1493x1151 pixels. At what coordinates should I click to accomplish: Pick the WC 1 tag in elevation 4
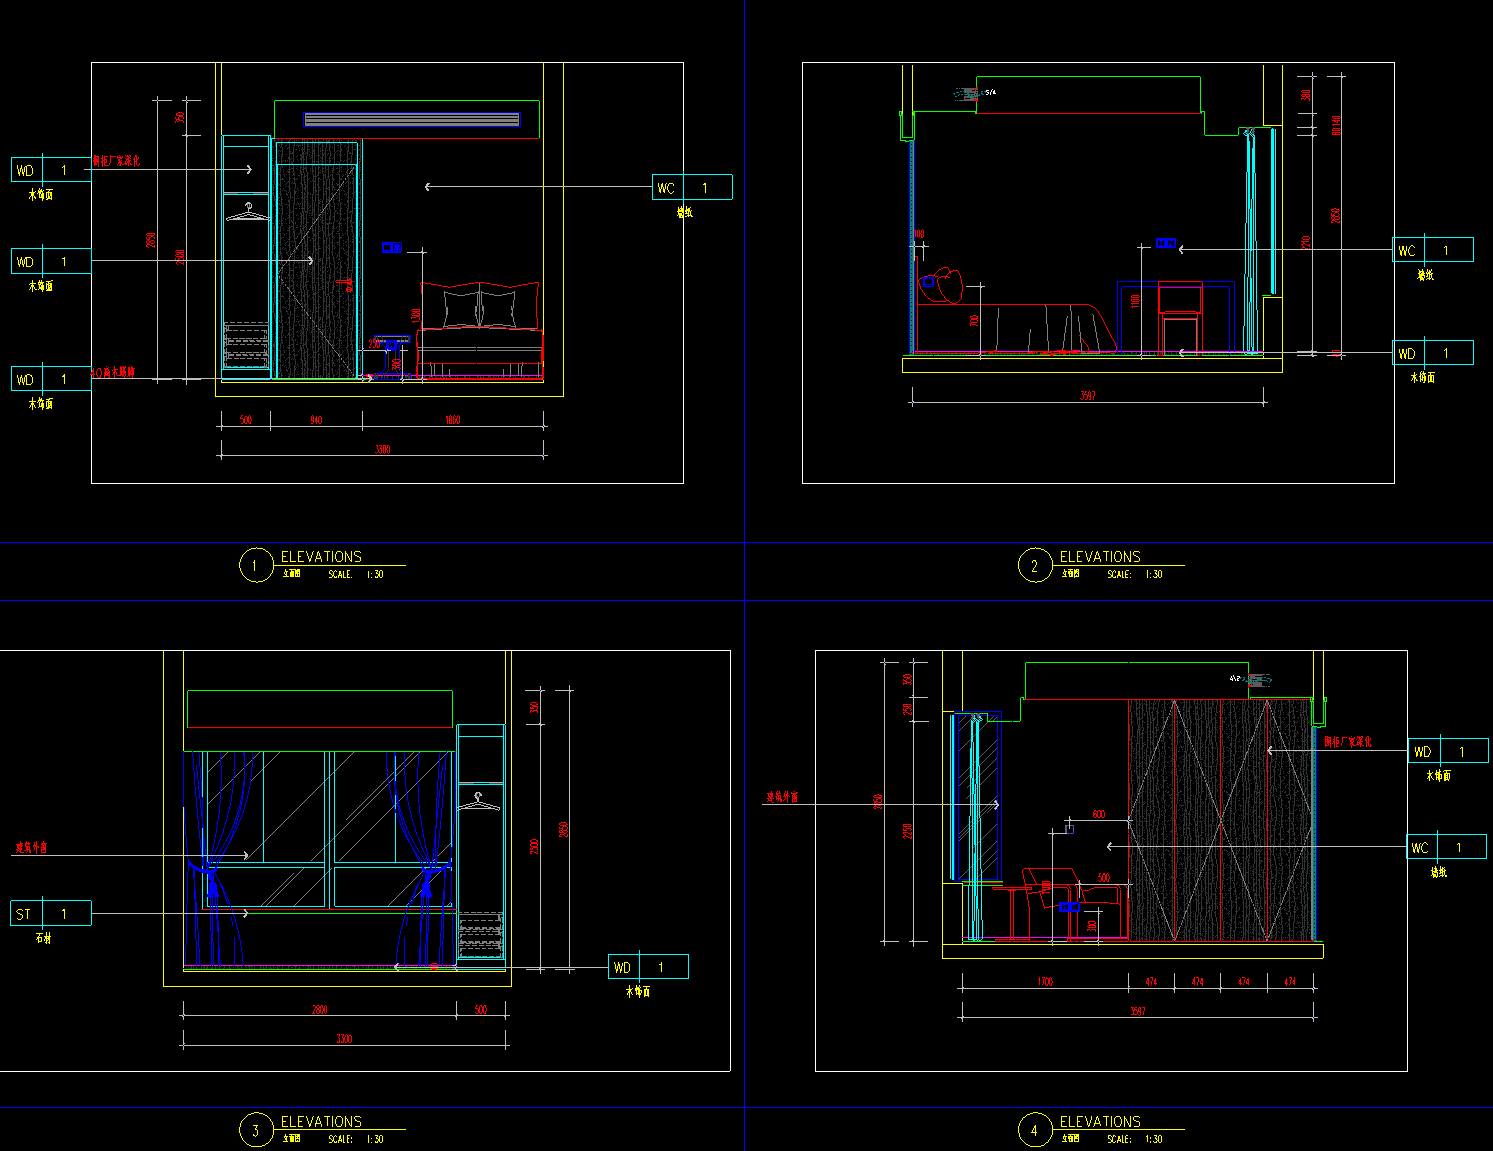[x=1447, y=847]
